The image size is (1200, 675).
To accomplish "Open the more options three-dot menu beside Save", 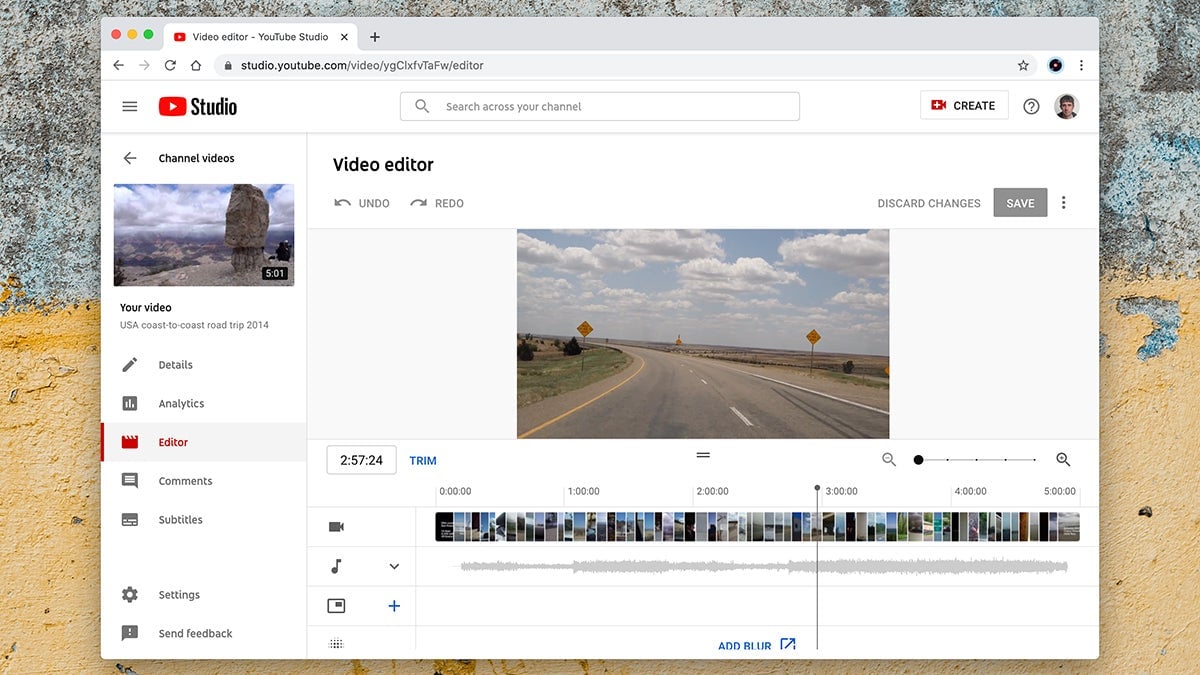I will coord(1063,203).
